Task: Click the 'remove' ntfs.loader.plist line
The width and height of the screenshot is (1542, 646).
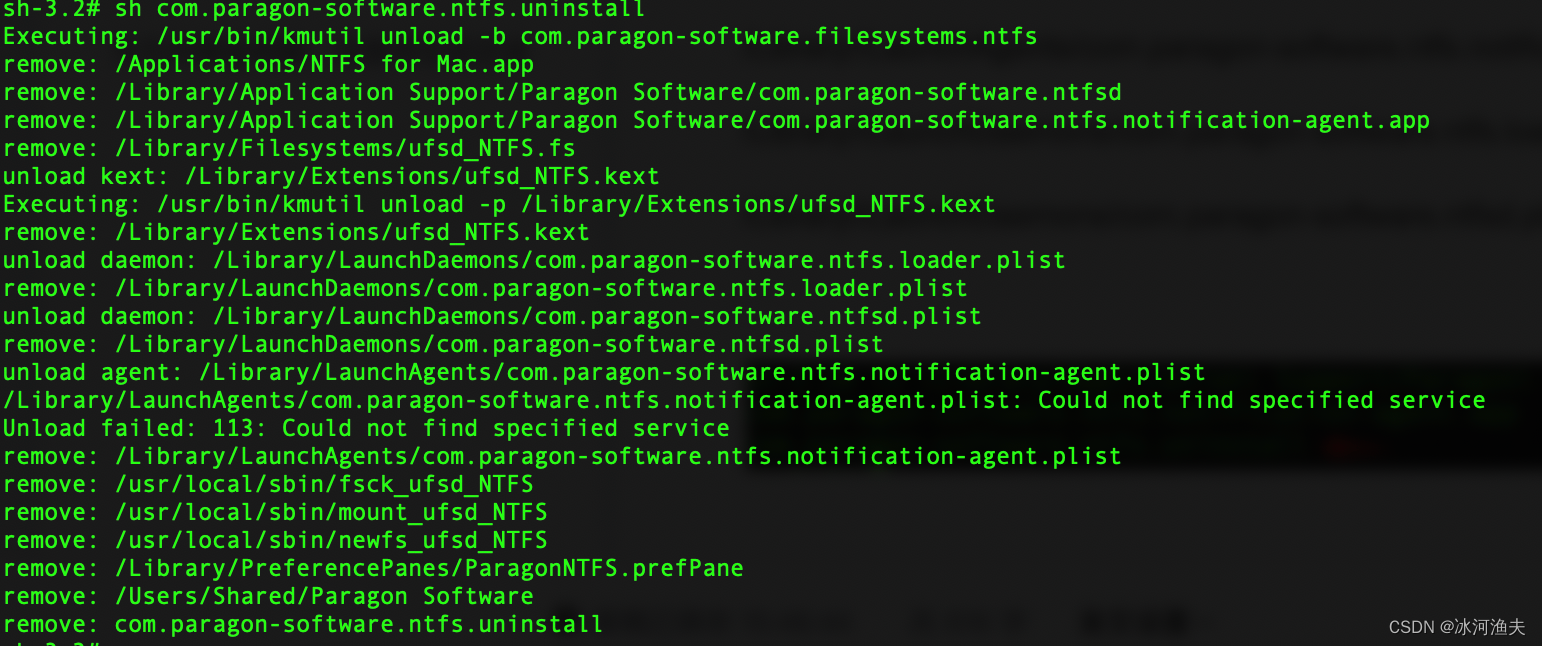Action: pos(484,289)
